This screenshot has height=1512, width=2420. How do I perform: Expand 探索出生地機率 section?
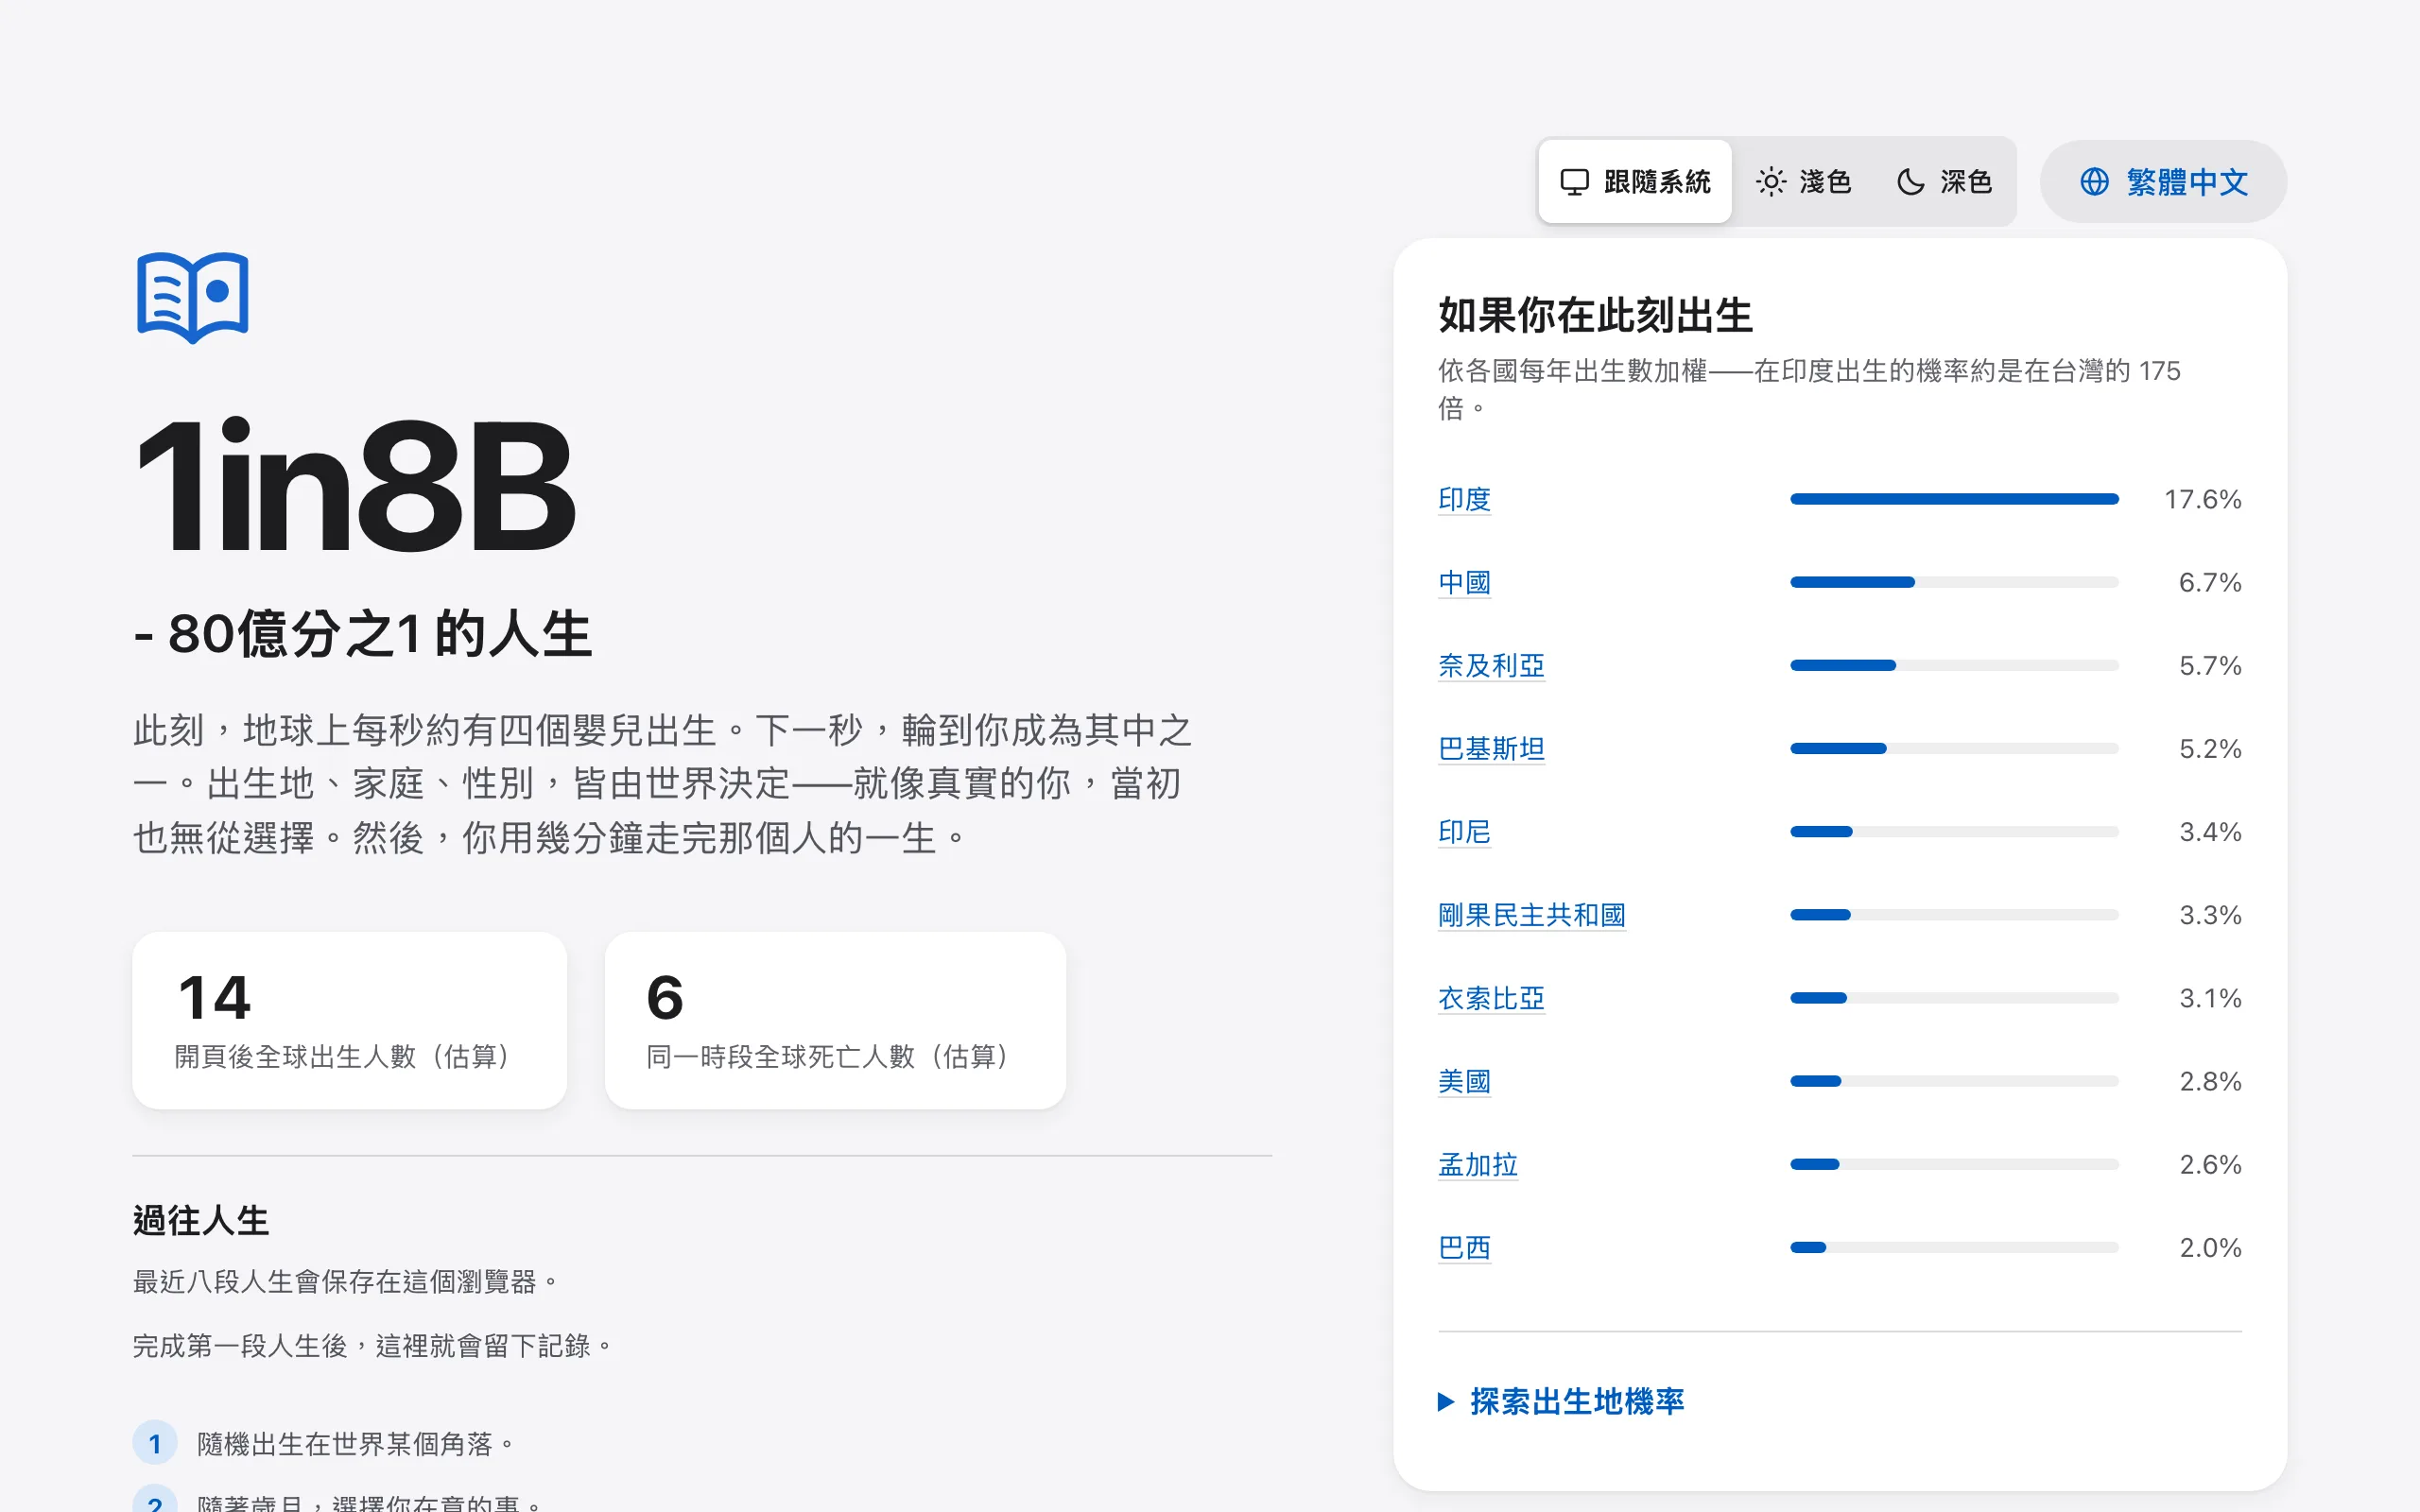1561,1401
